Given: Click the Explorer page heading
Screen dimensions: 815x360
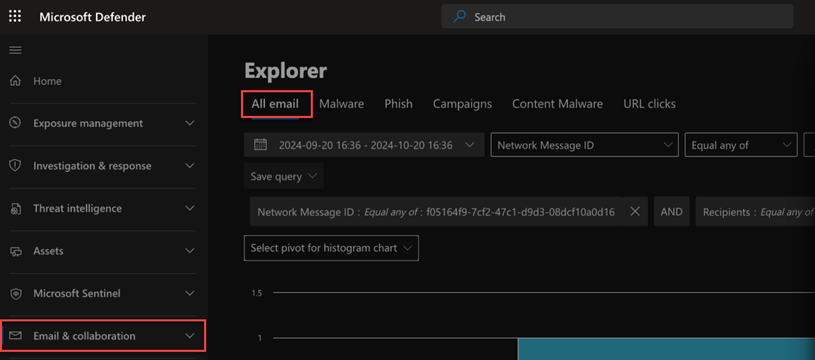Looking at the screenshot, I should point(285,71).
